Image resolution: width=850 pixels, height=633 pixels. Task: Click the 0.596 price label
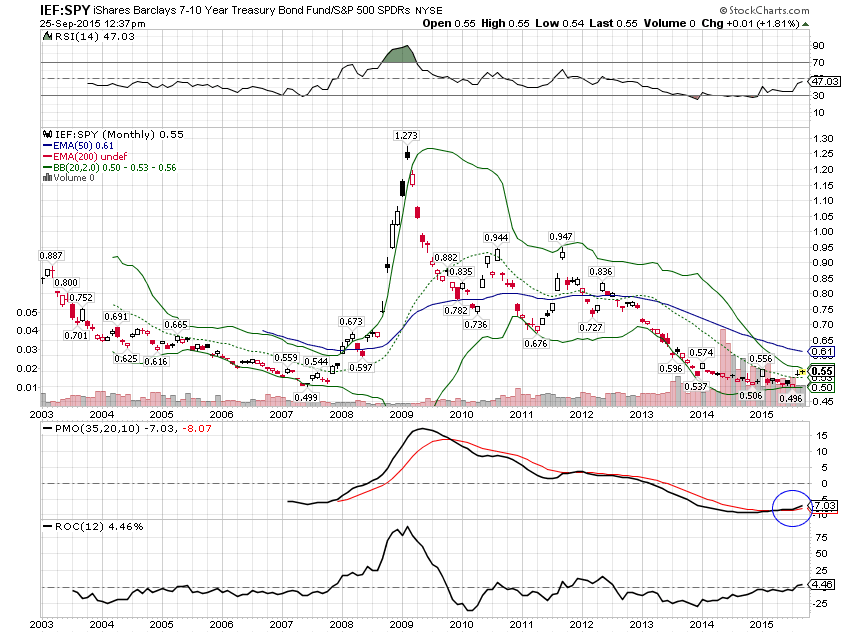coord(671,369)
